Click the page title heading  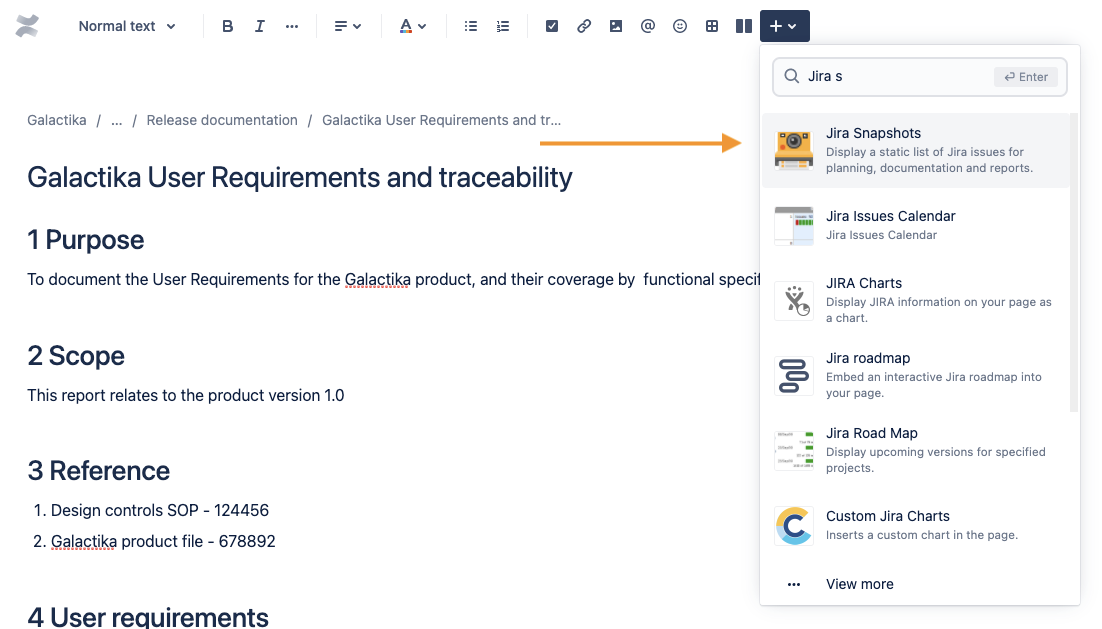[300, 178]
